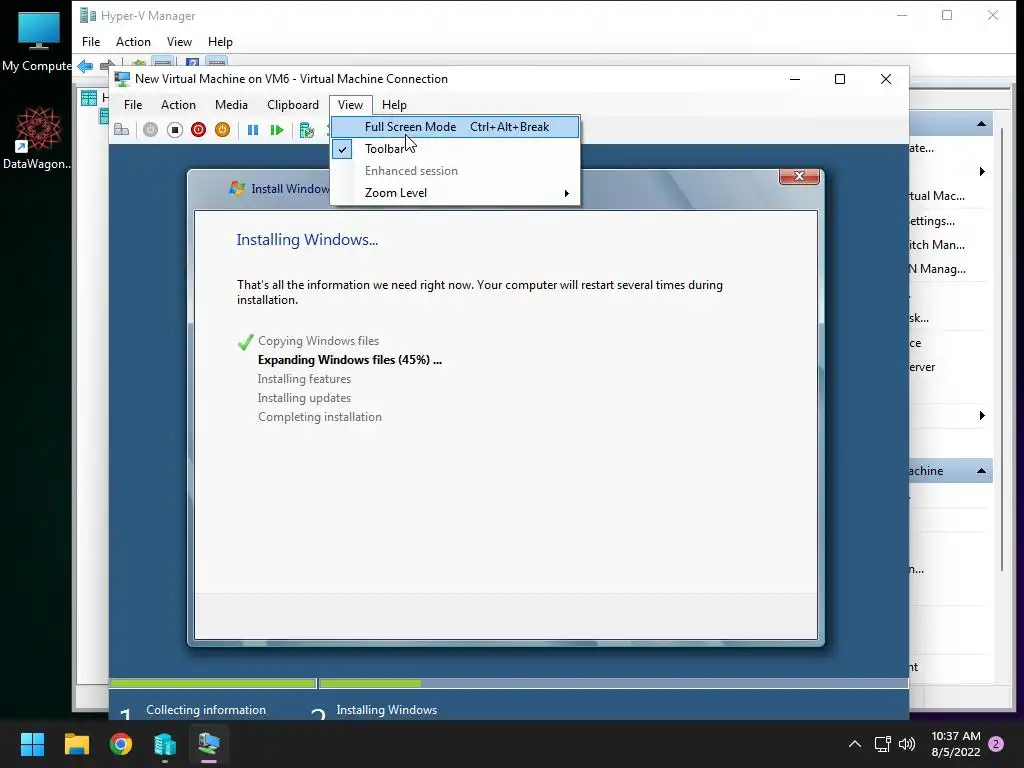Toggle the Toolbar checked option
1024x768 pixels.
(455, 149)
